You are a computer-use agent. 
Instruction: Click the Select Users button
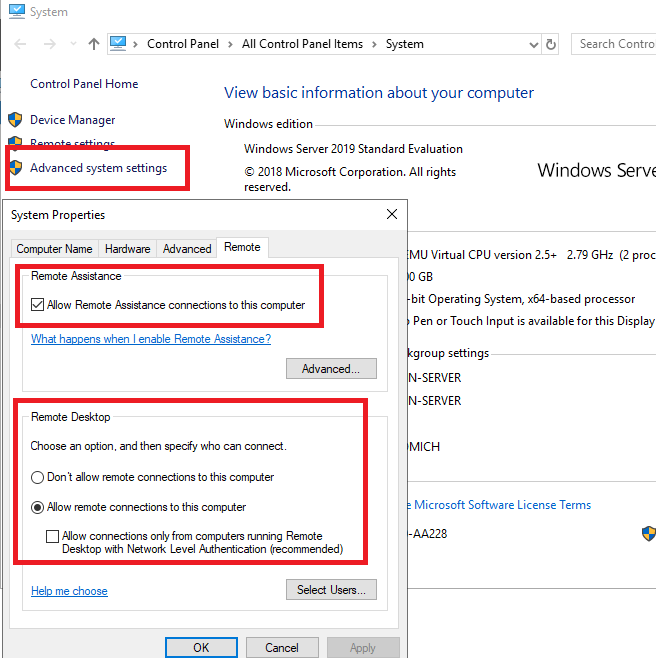(331, 590)
